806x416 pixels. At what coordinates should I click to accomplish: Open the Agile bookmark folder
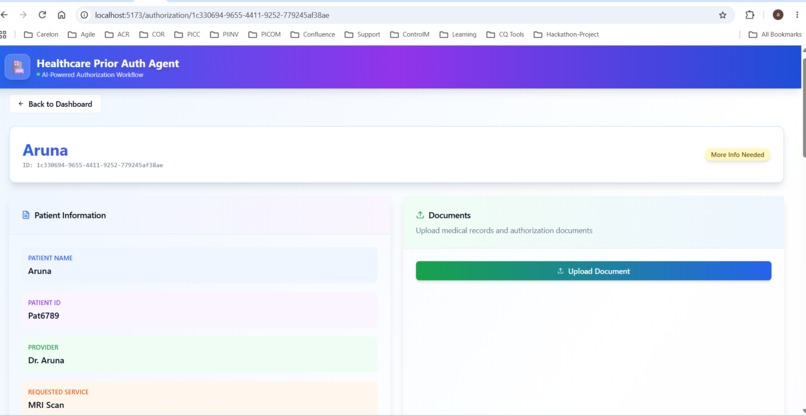click(x=82, y=34)
